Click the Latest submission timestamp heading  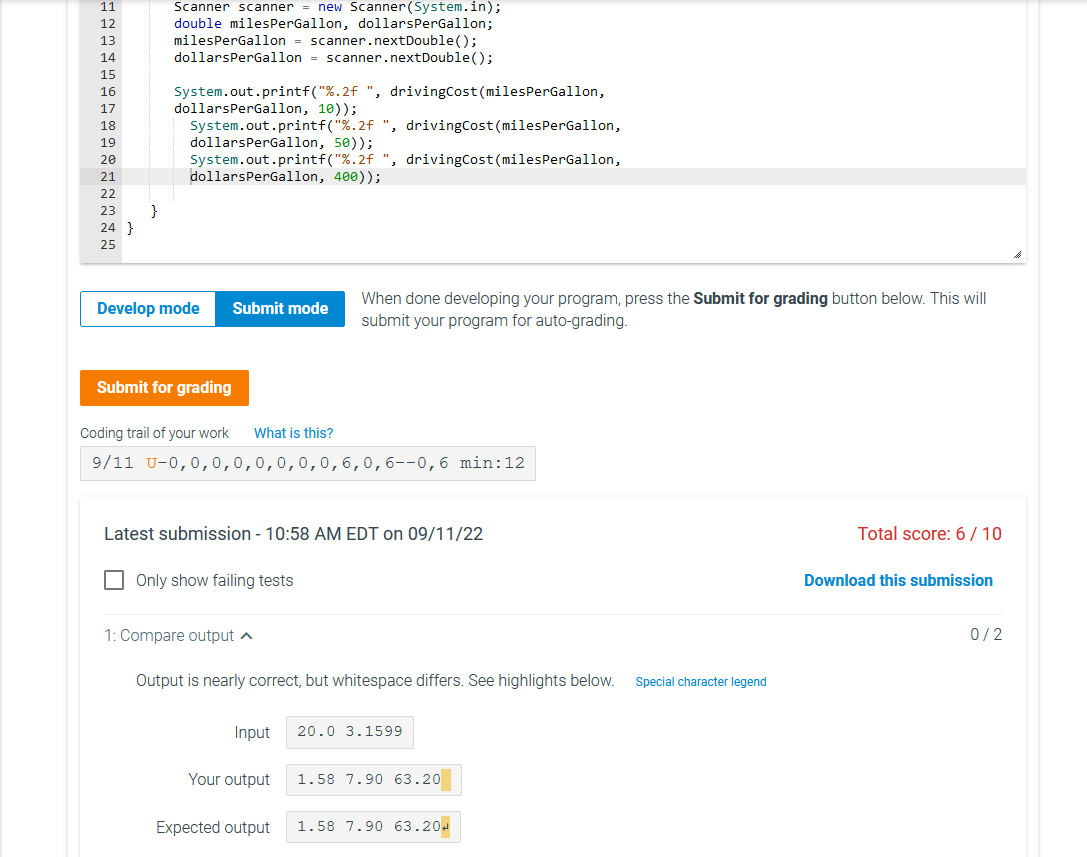point(293,534)
